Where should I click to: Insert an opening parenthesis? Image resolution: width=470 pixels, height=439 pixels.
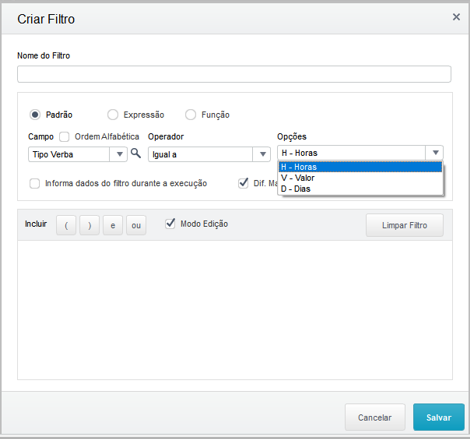[x=66, y=225]
